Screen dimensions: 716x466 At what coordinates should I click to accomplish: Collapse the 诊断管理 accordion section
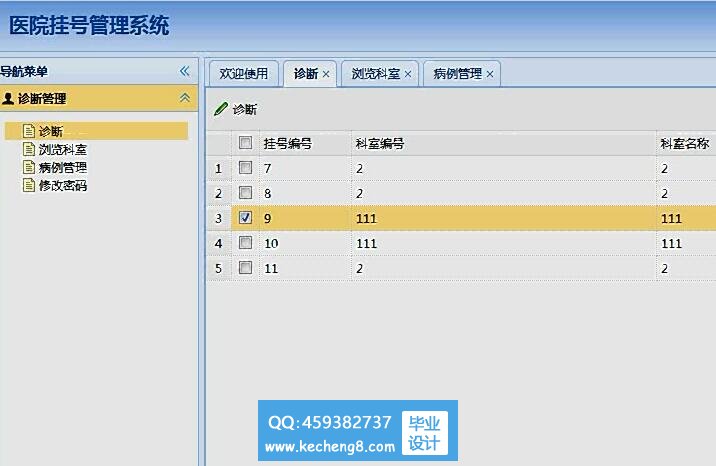click(185, 98)
